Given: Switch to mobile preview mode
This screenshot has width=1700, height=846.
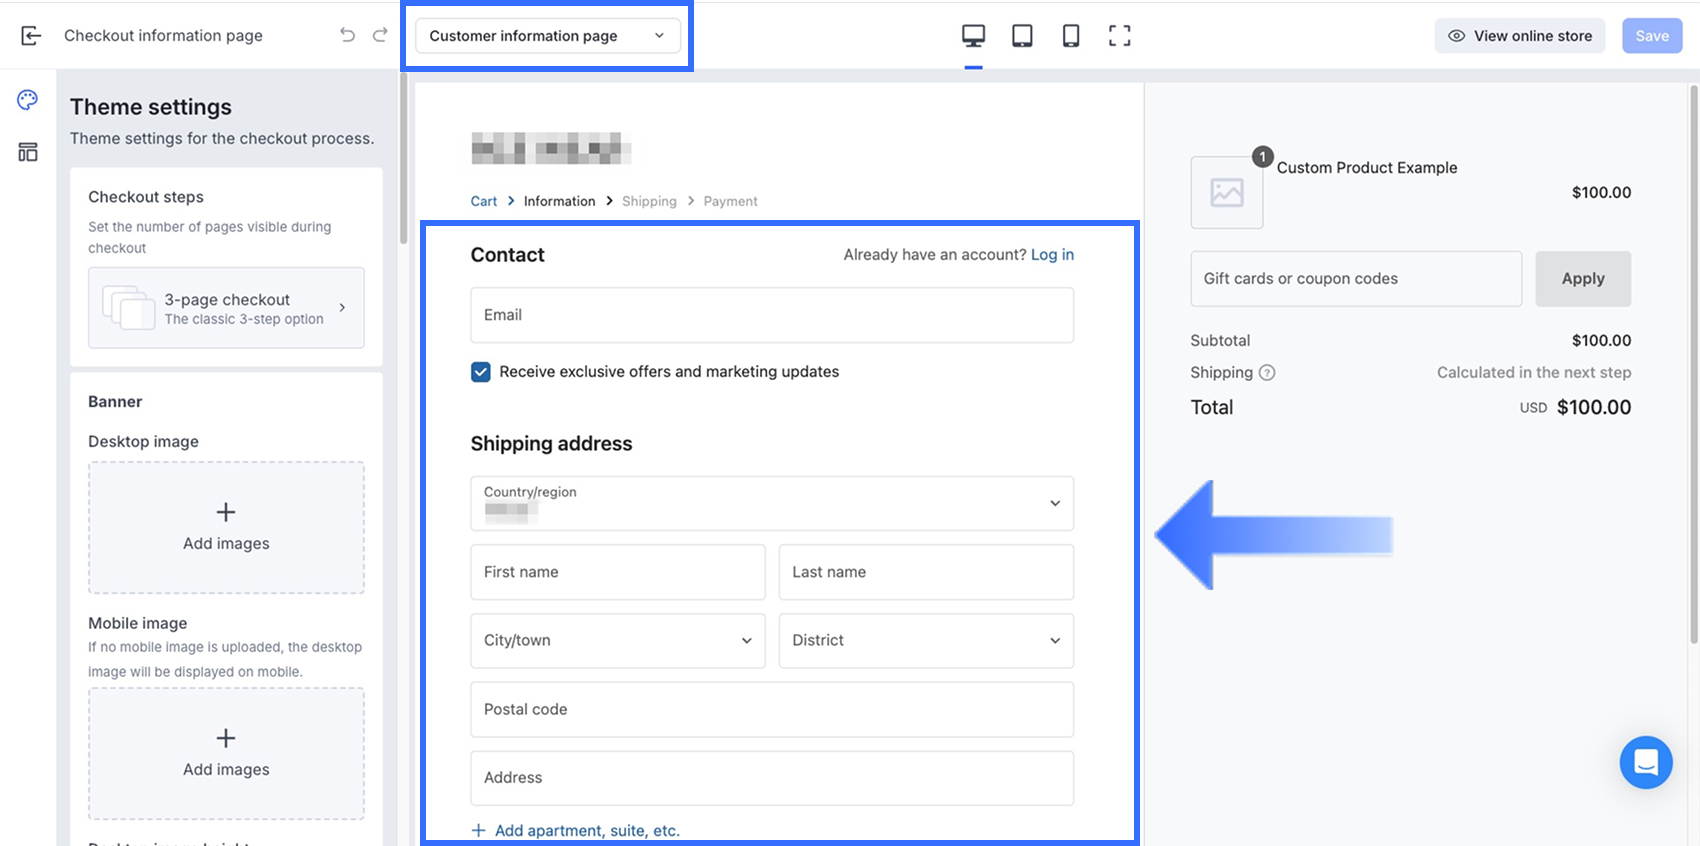Looking at the screenshot, I should (x=1070, y=36).
